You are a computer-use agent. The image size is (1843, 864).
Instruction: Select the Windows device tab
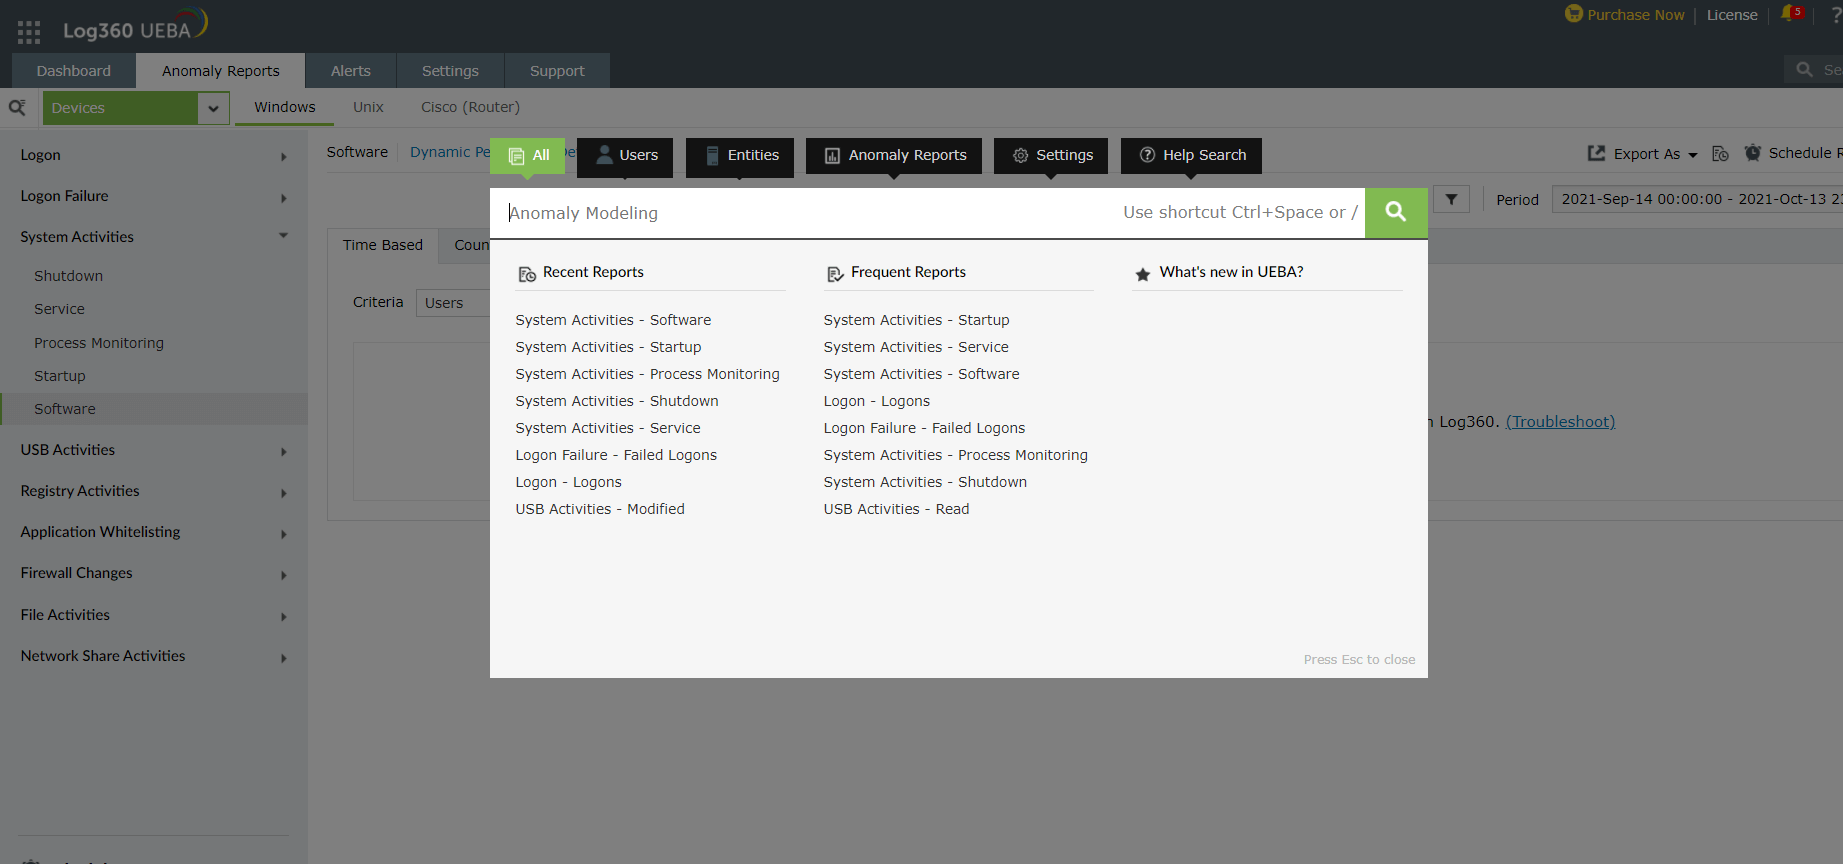[x=284, y=107]
